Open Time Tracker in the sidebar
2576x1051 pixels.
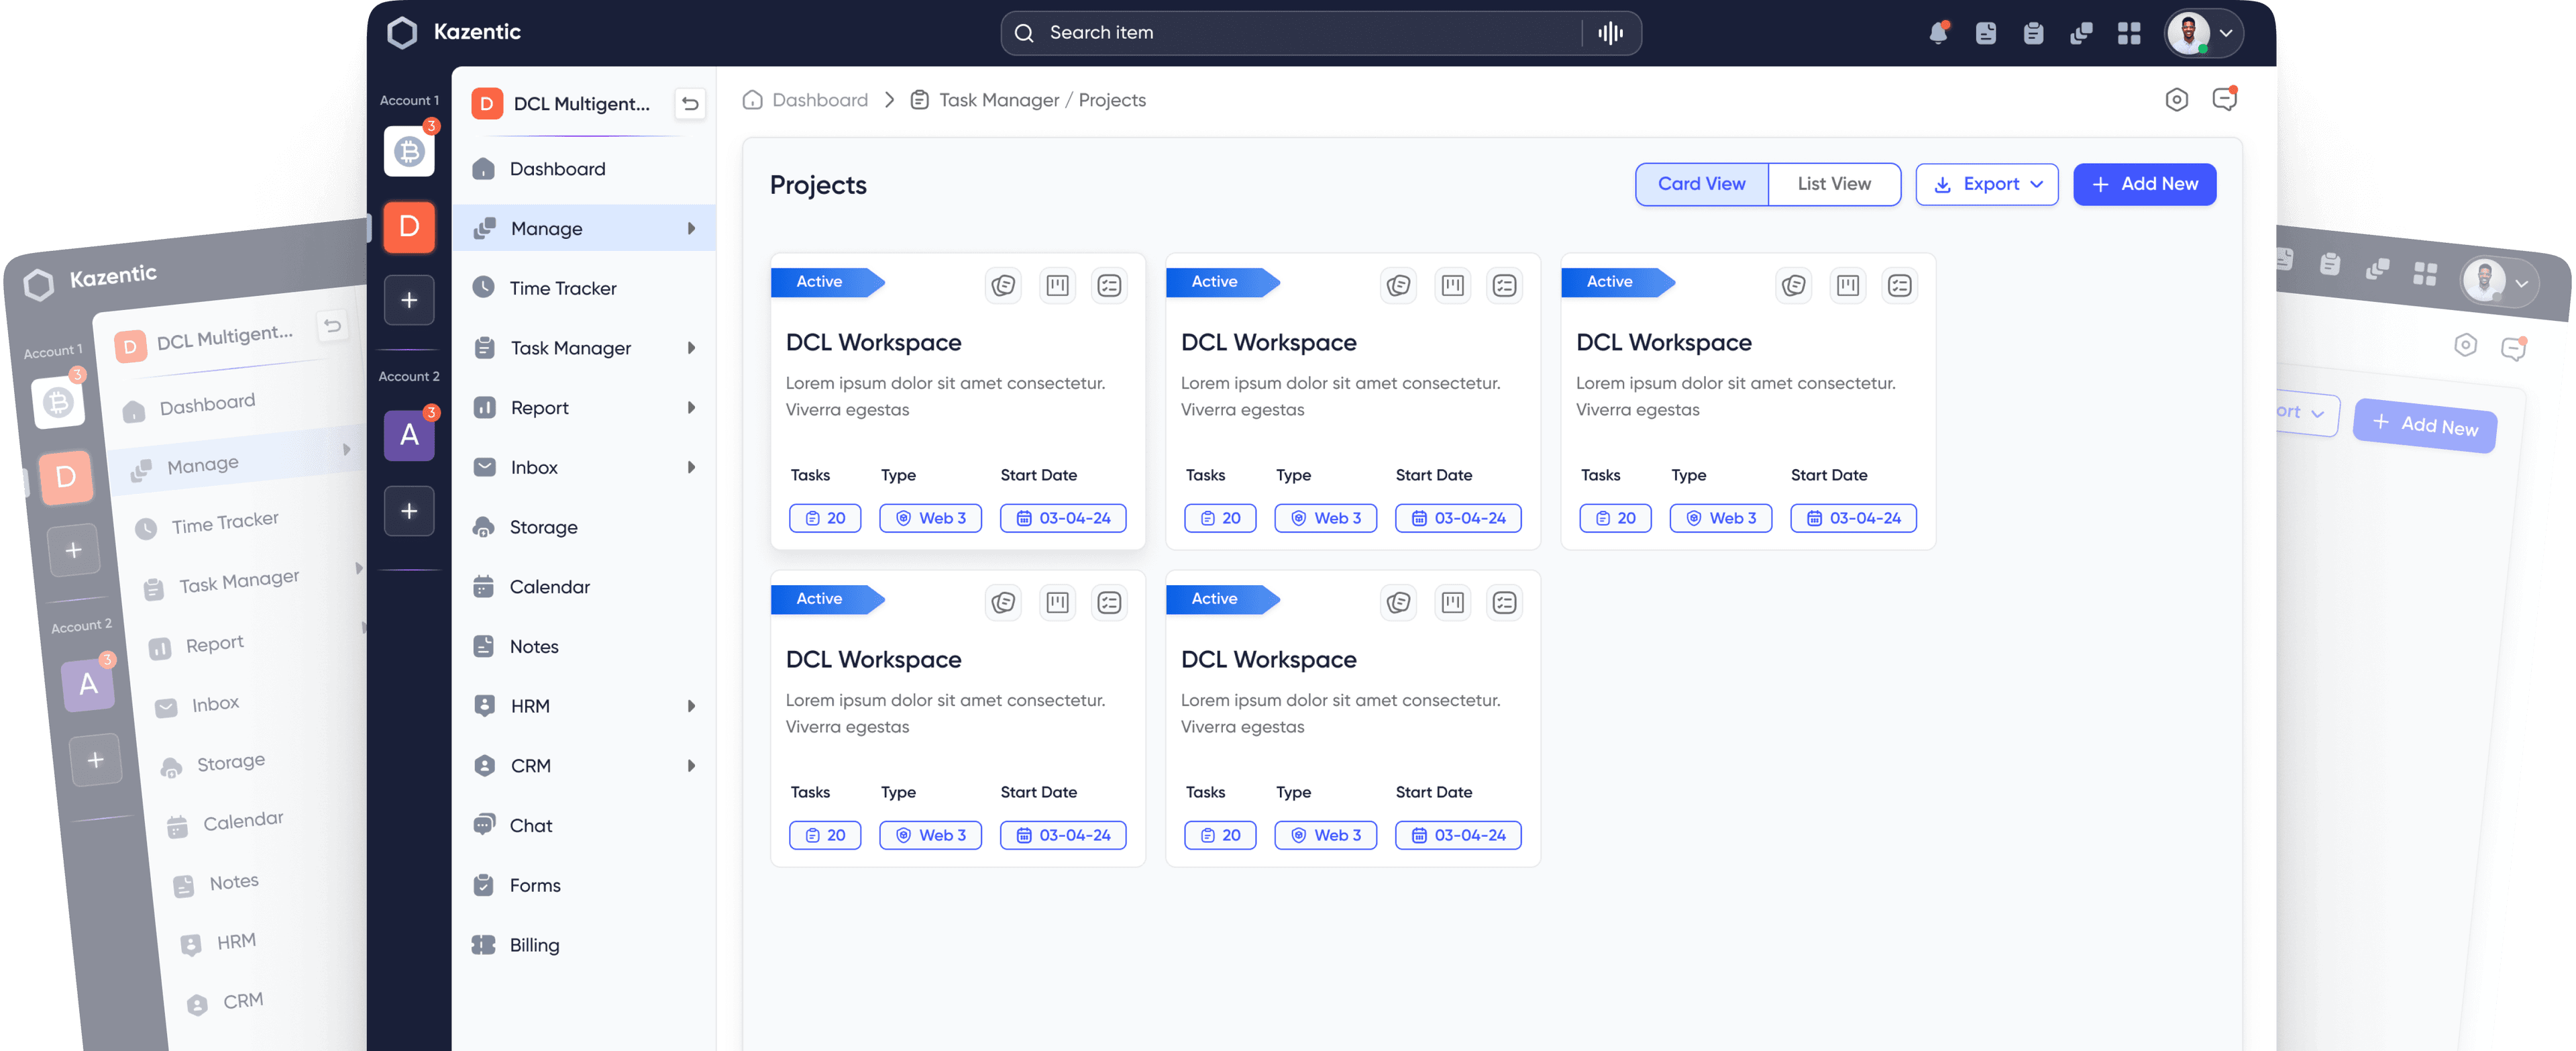pyautogui.click(x=584, y=288)
